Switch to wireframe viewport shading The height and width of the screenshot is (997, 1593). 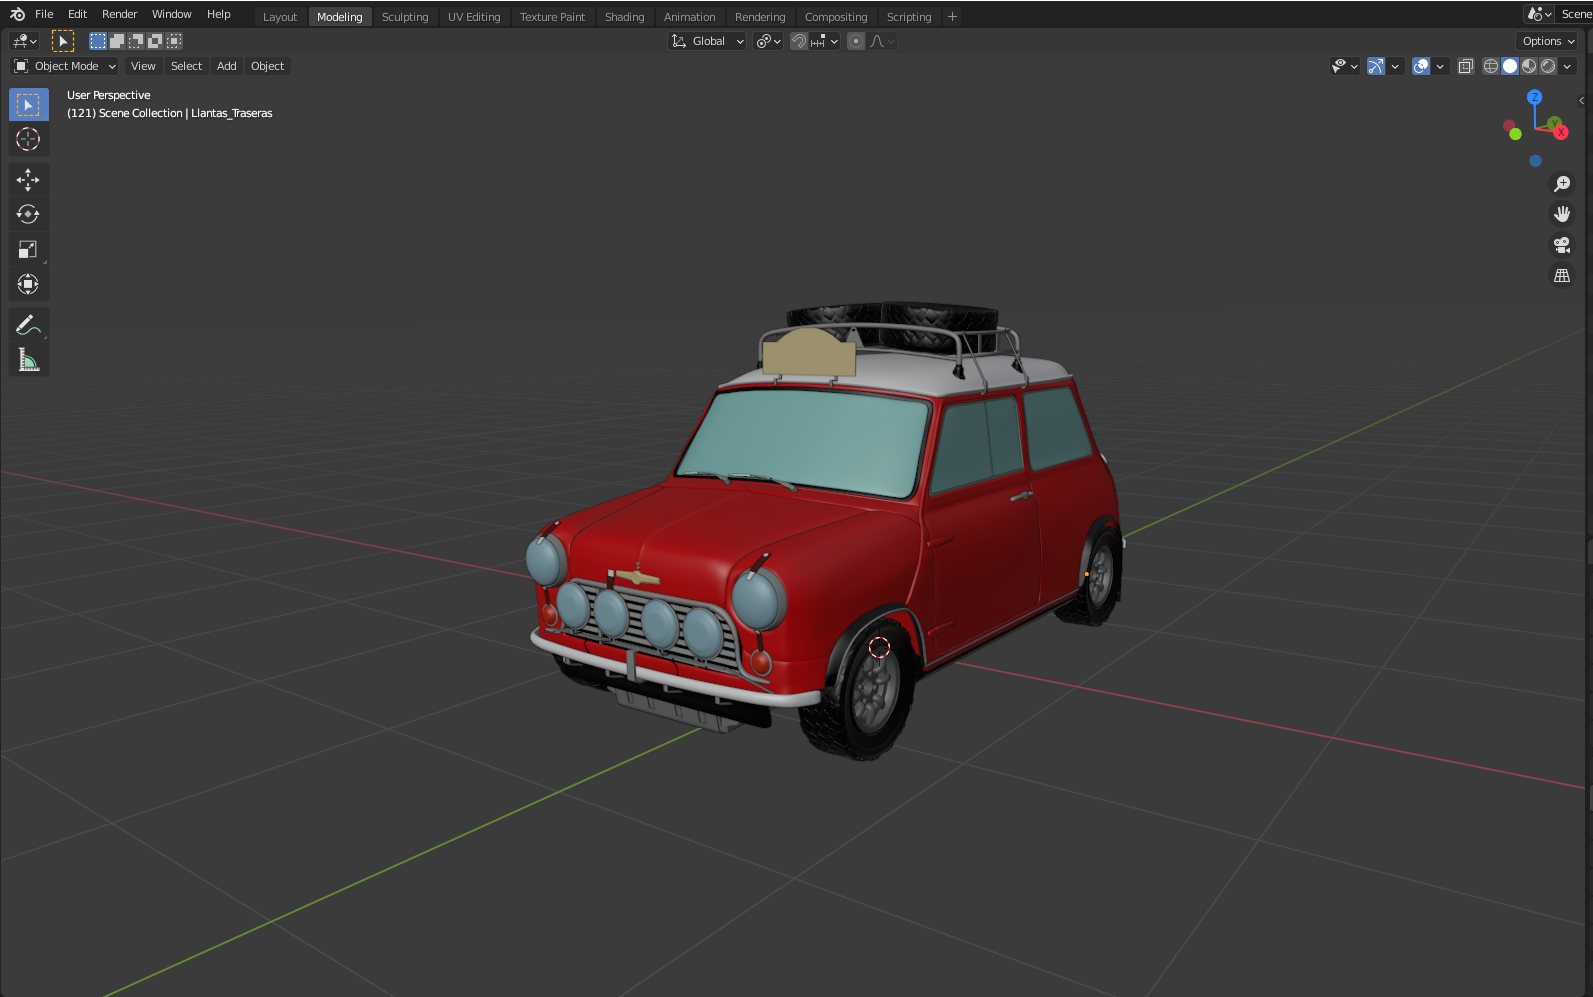[x=1491, y=66]
